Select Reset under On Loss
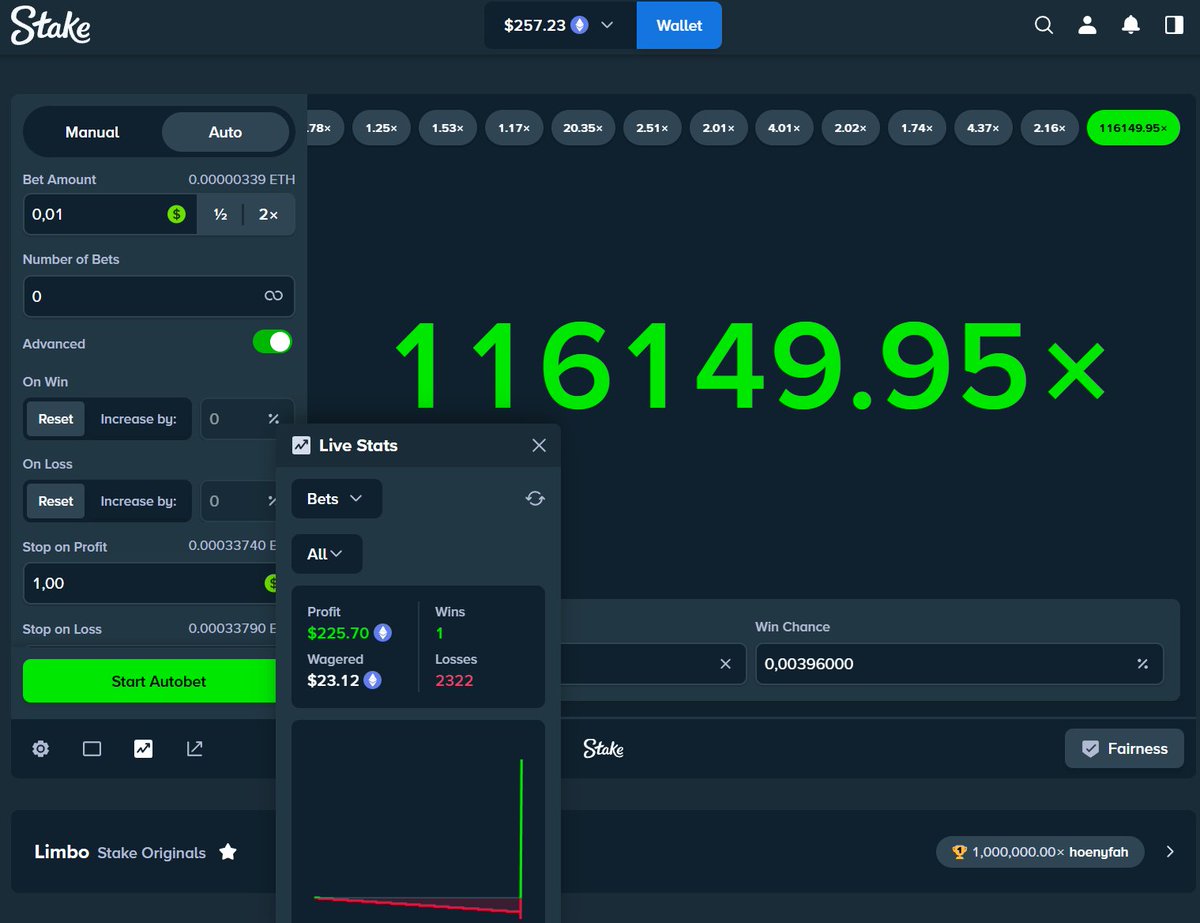This screenshot has height=923, width=1200. point(56,501)
